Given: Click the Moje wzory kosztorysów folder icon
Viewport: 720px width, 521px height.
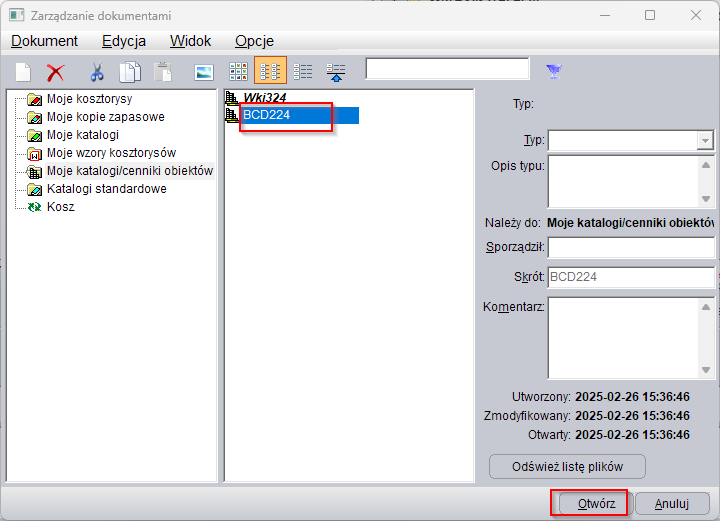Looking at the screenshot, I should pyautogui.click(x=34, y=153).
